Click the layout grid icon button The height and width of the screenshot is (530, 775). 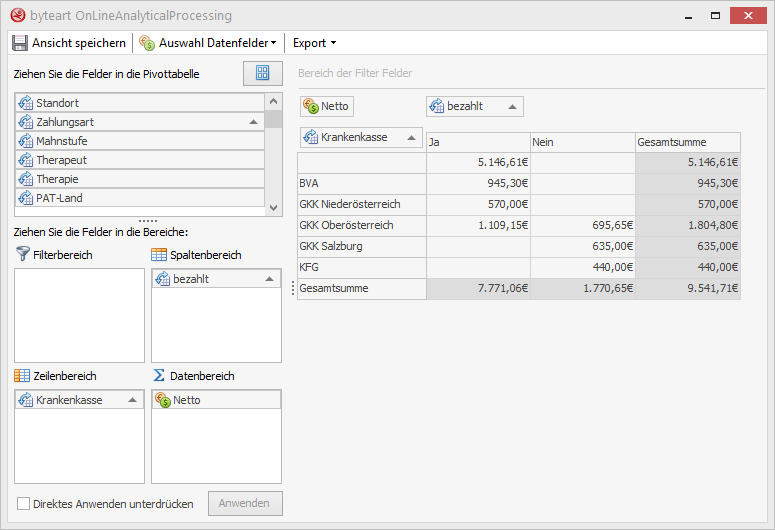(x=263, y=73)
